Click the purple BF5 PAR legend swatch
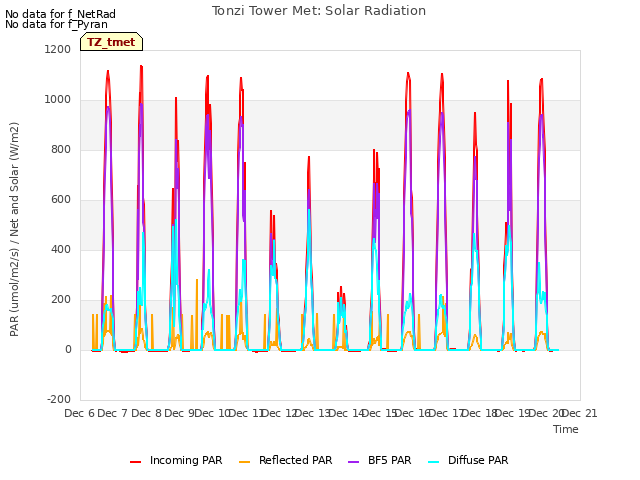The width and height of the screenshot is (640, 480). click(x=353, y=462)
